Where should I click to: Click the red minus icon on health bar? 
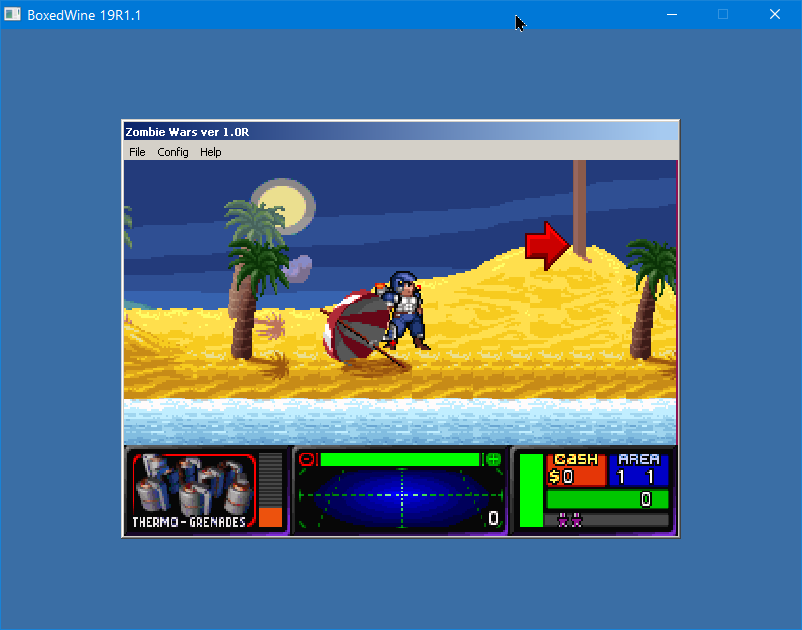(307, 459)
